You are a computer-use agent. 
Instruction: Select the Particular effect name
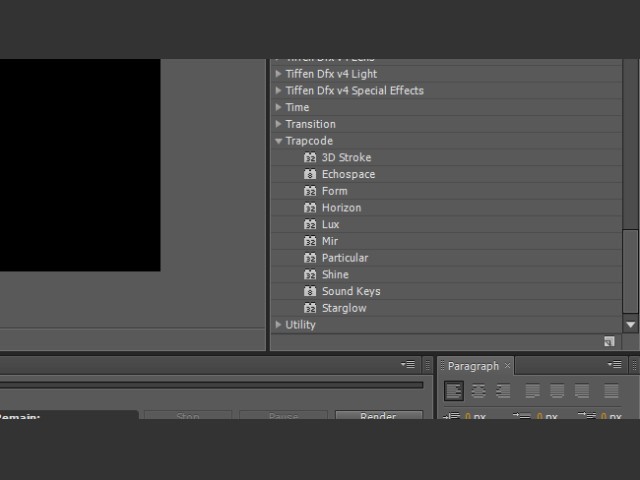tap(345, 258)
